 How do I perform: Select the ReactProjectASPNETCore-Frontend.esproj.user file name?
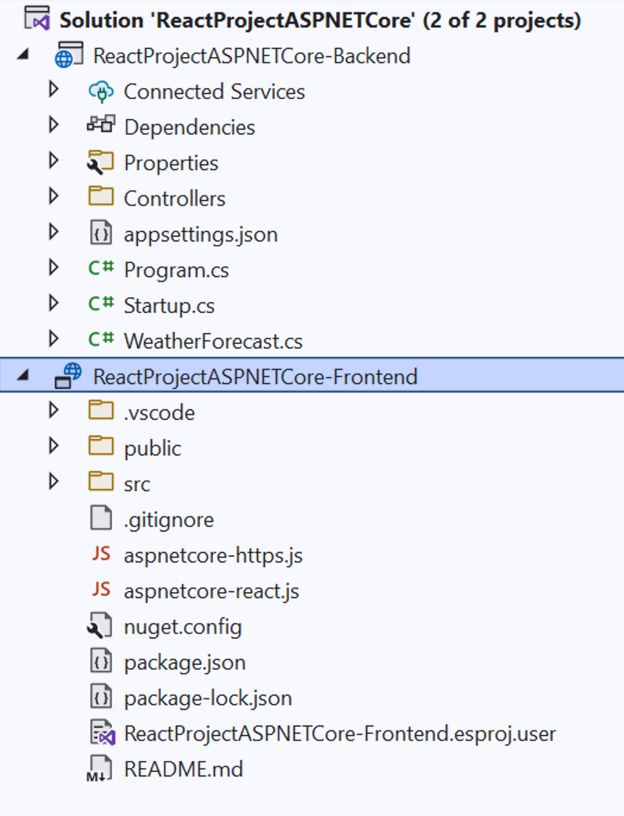[340, 734]
